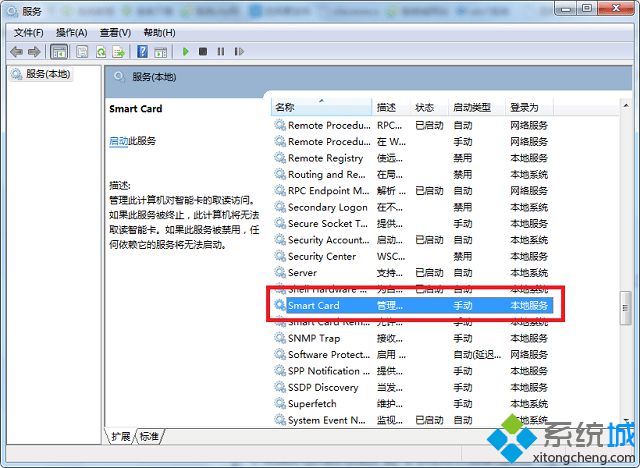The image size is (640, 468).
Task: Sort by the 状态 column header
Action: (x=429, y=107)
